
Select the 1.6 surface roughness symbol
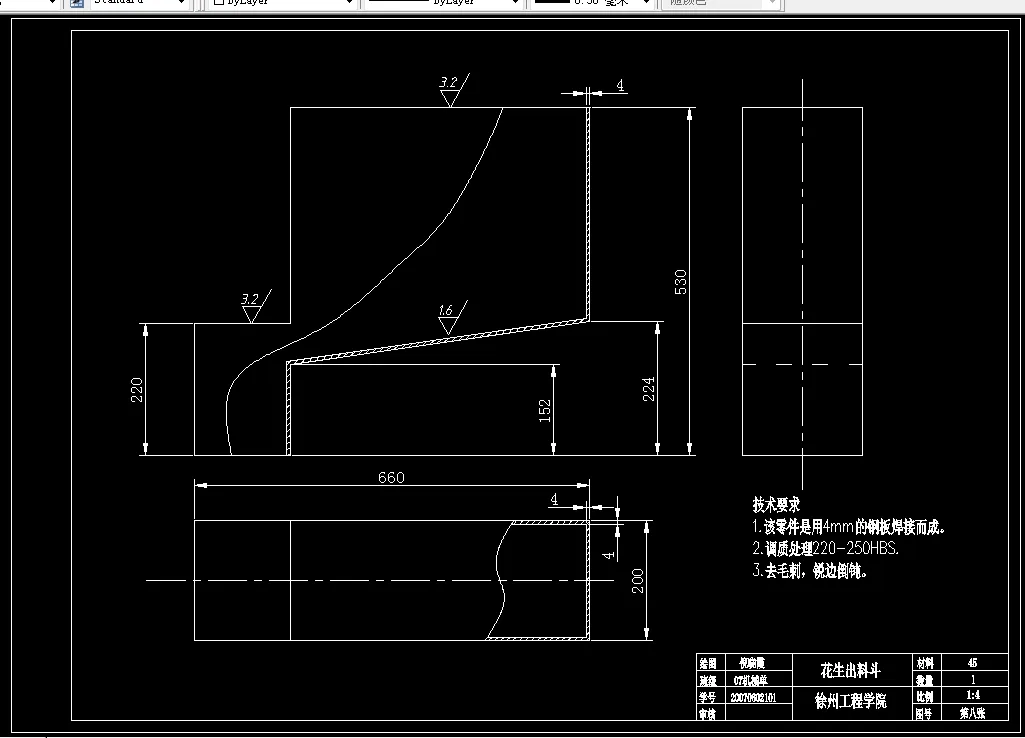[x=452, y=317]
